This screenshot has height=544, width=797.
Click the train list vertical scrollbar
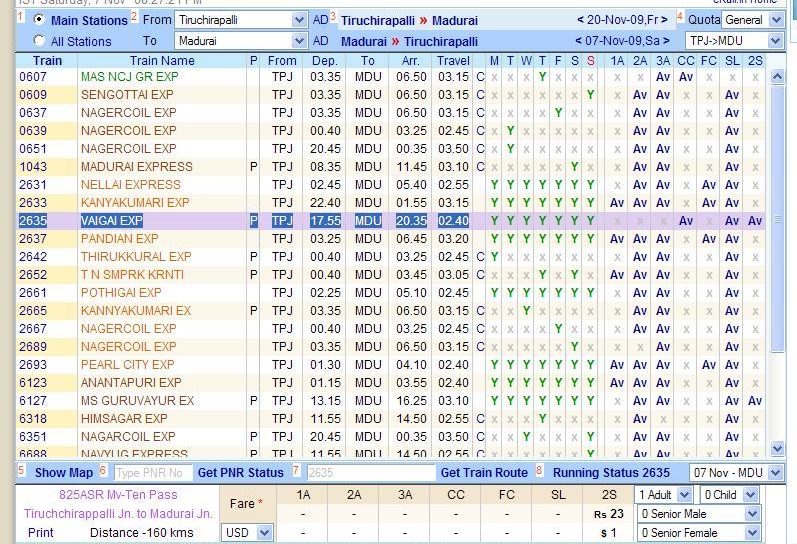coord(779,250)
